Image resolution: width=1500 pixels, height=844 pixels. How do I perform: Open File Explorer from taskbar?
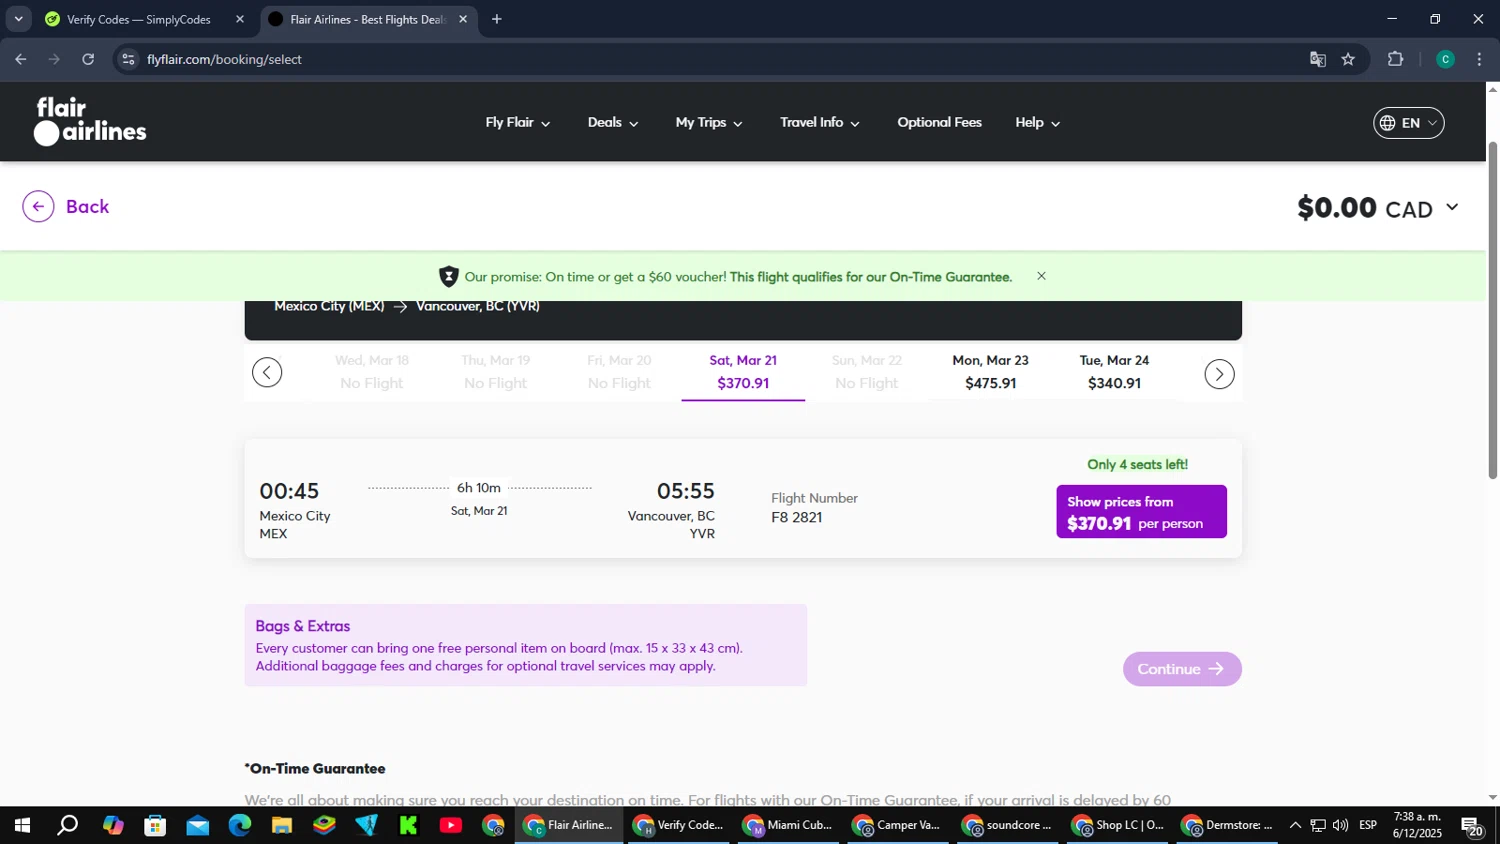(282, 826)
